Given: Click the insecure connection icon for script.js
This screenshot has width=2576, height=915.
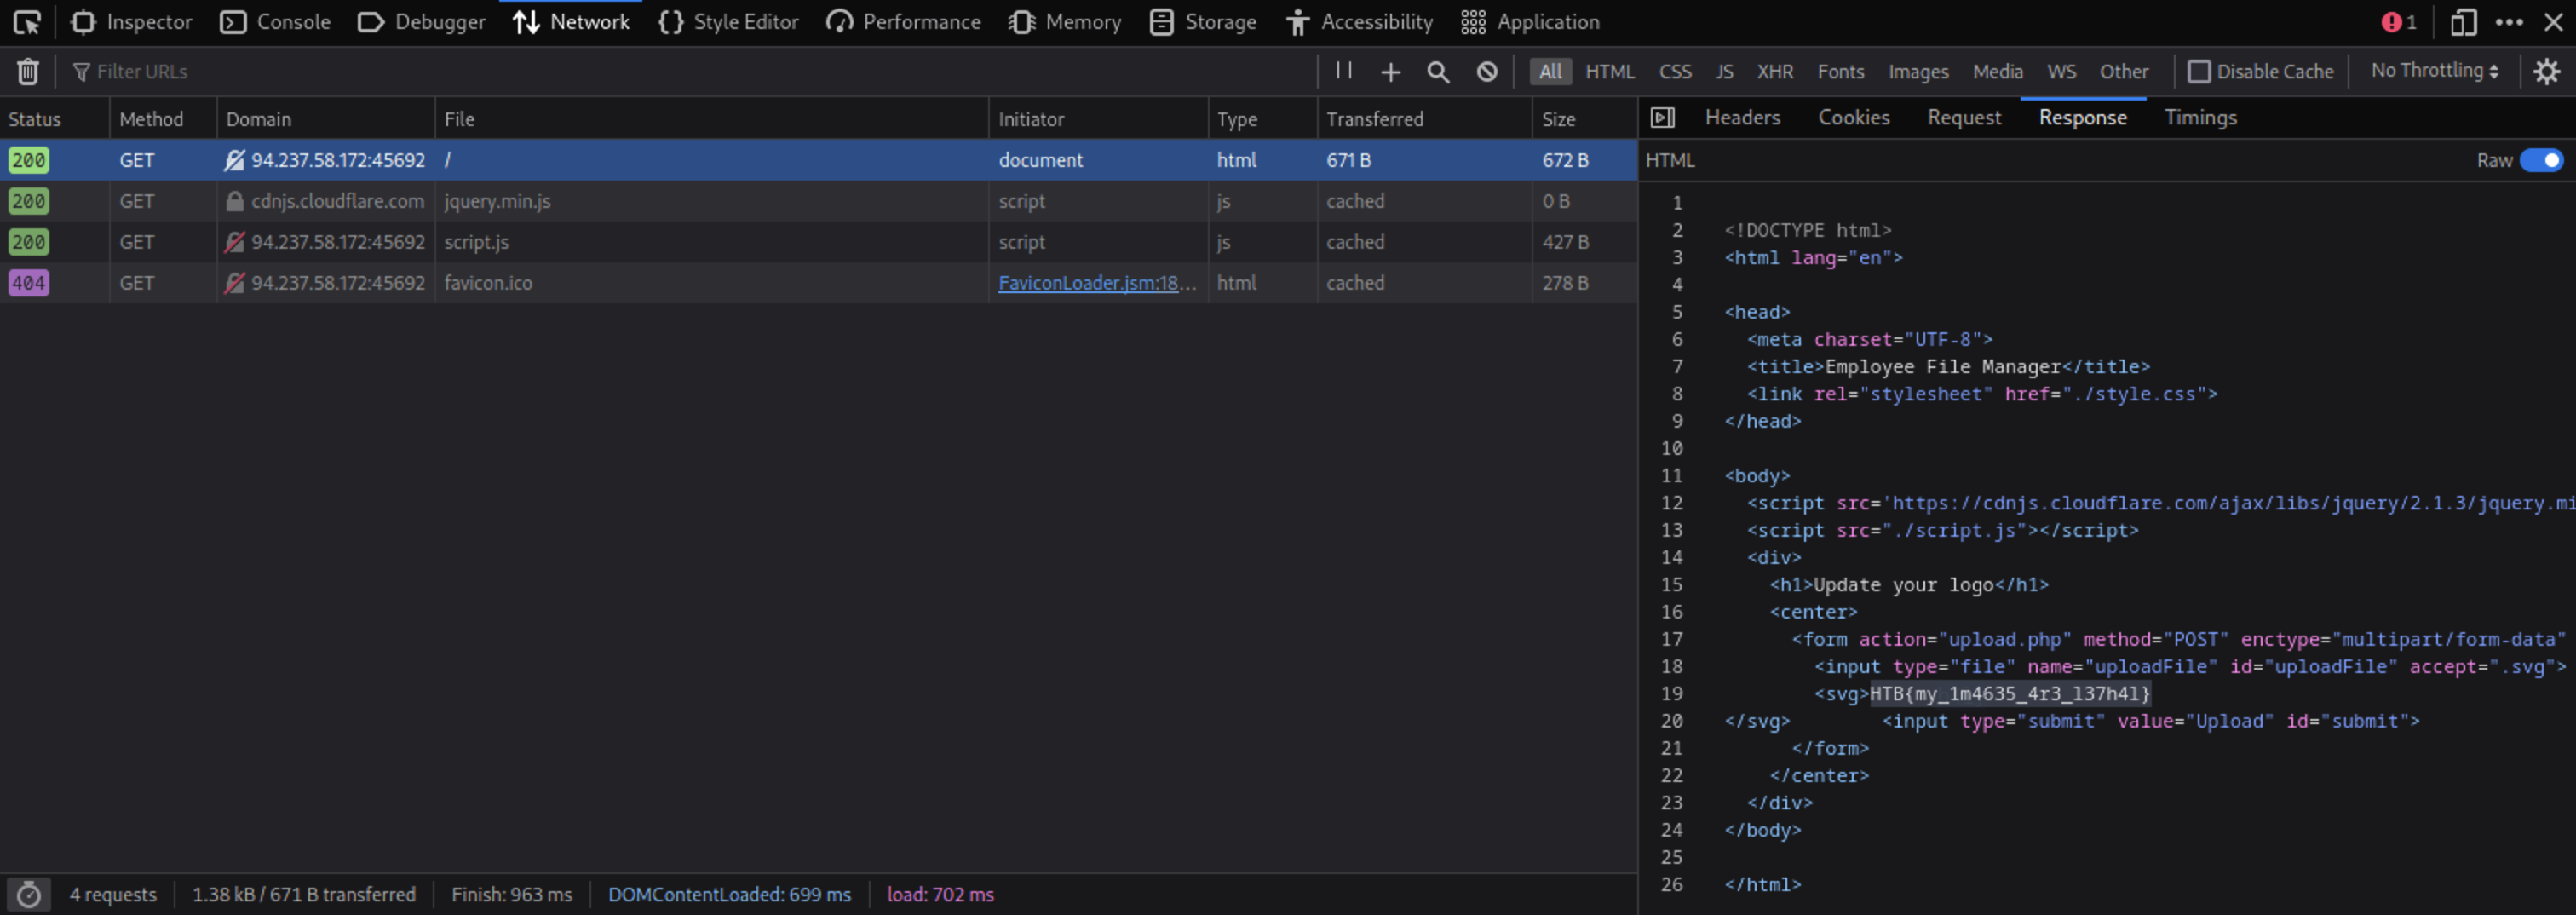Looking at the screenshot, I should click(x=234, y=242).
